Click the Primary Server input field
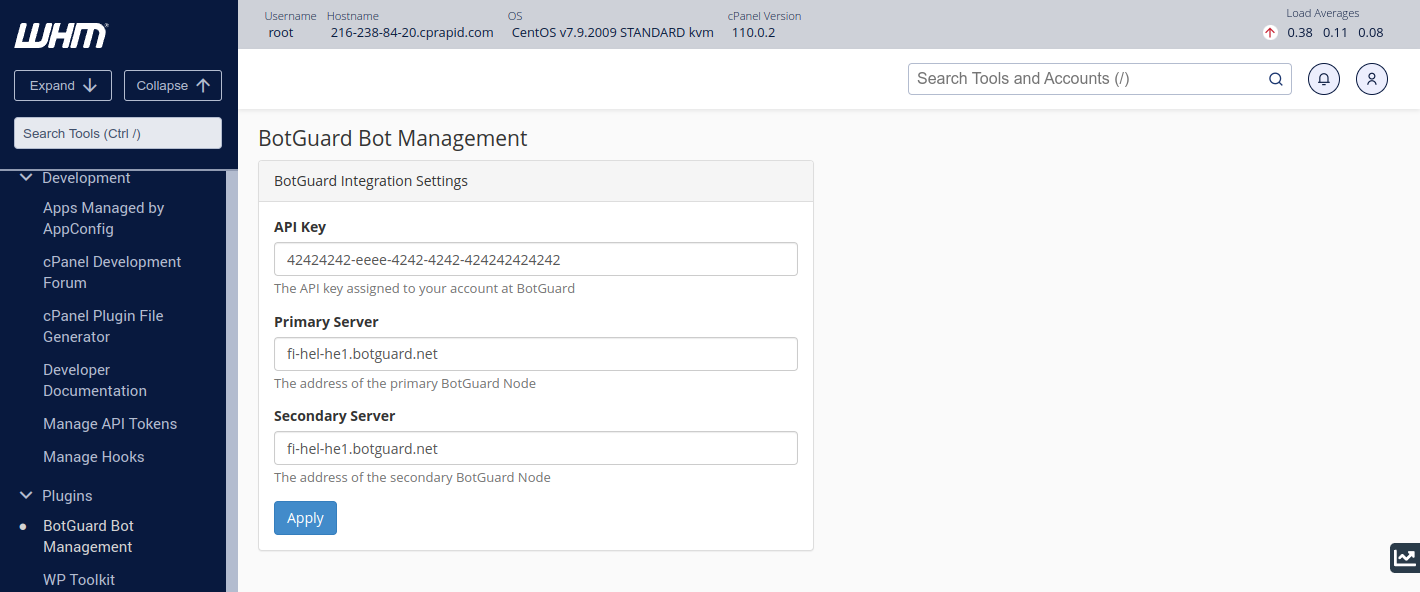This screenshot has height=592, width=1420. pyautogui.click(x=536, y=354)
